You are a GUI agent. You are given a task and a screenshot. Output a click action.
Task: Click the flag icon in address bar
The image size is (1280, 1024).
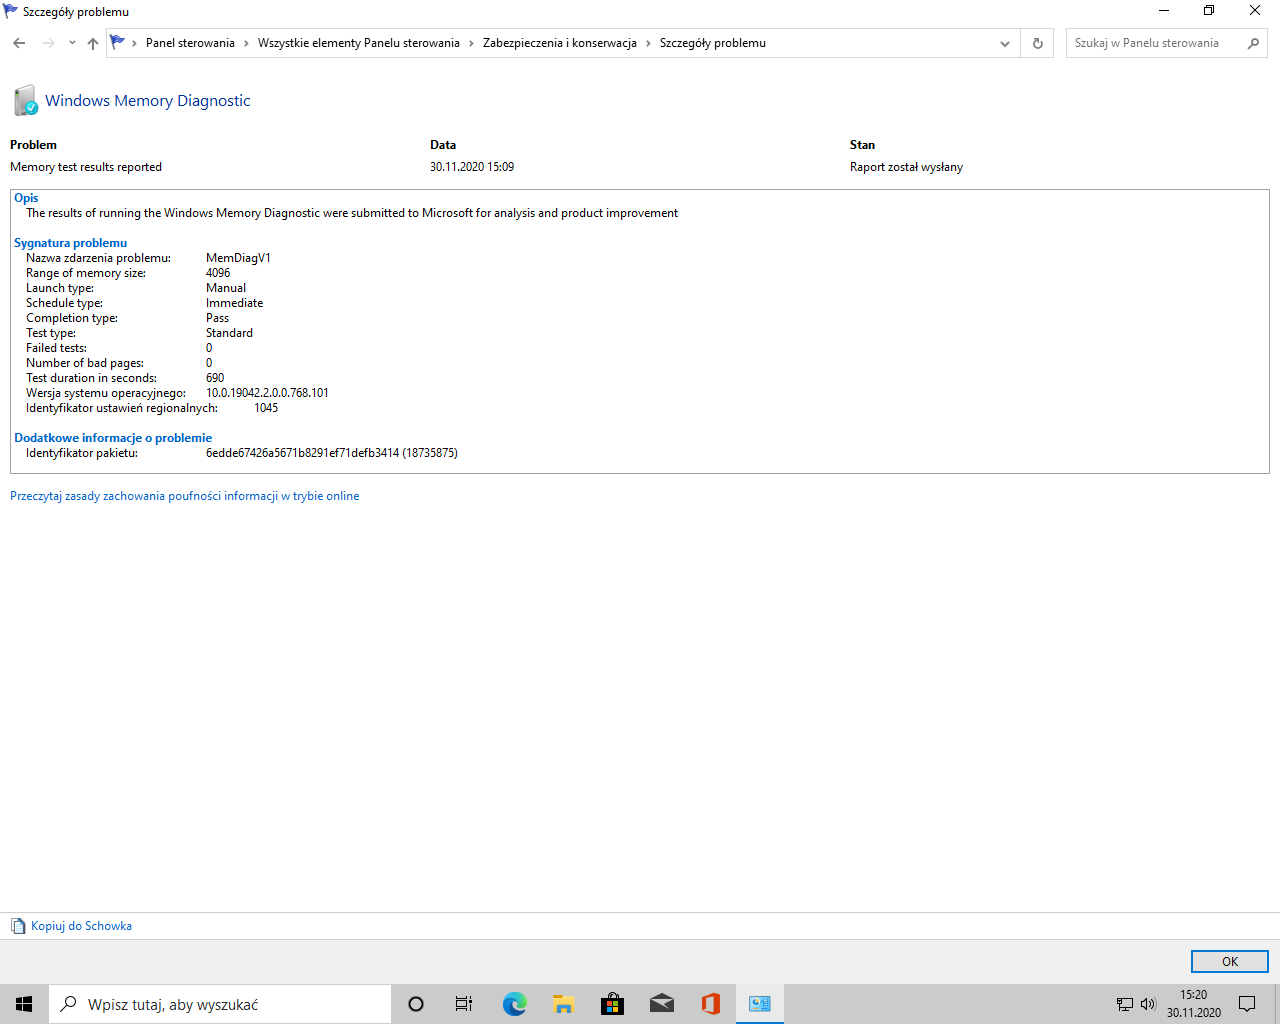[118, 43]
